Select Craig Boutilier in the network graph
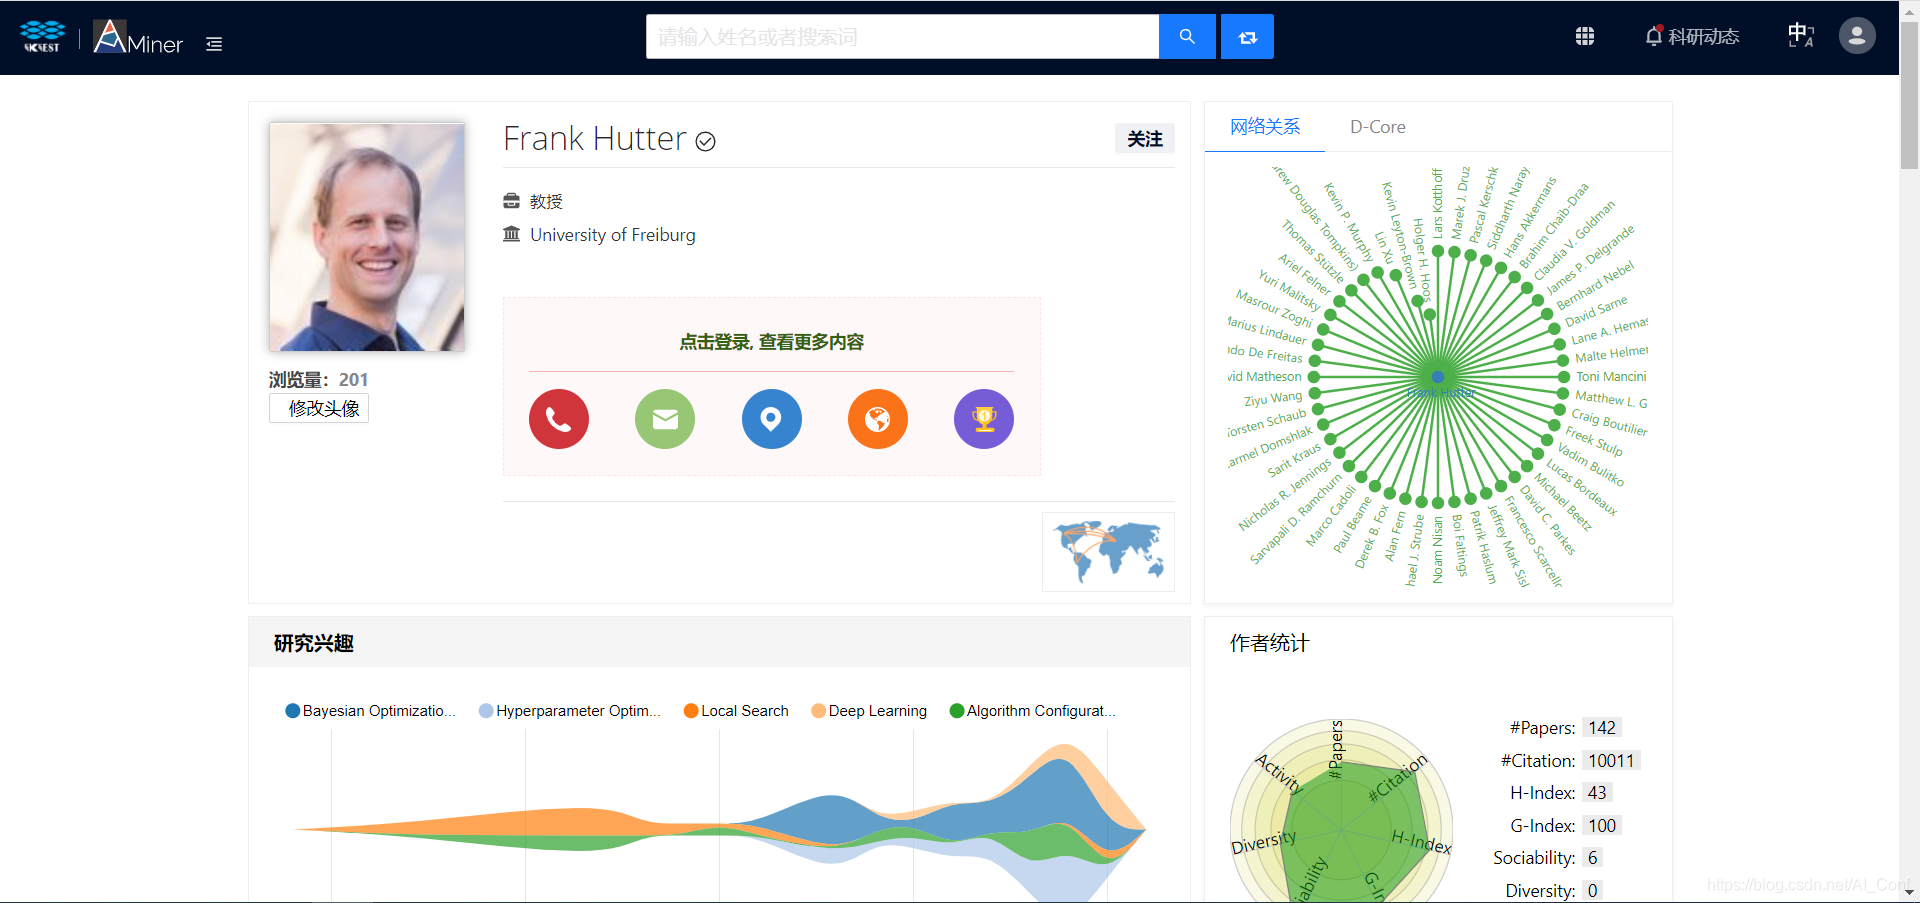Image resolution: width=1920 pixels, height=903 pixels. pos(1608,422)
